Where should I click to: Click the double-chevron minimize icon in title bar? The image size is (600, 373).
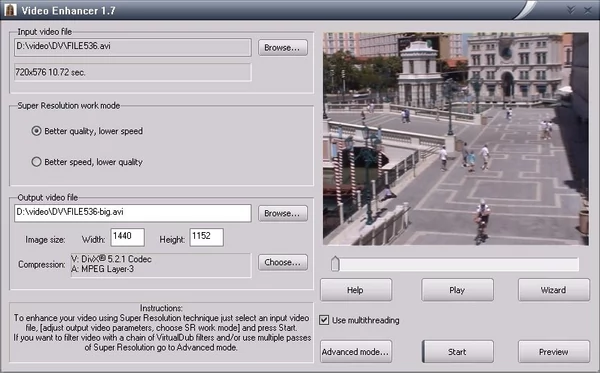pos(571,10)
